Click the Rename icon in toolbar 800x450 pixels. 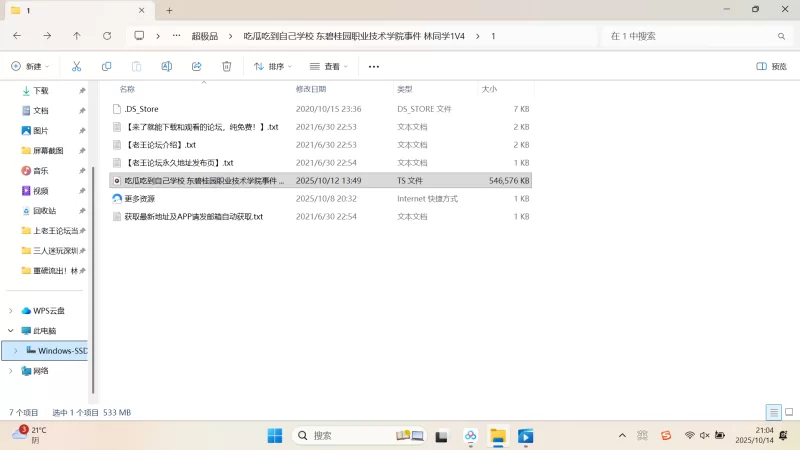coord(166,66)
